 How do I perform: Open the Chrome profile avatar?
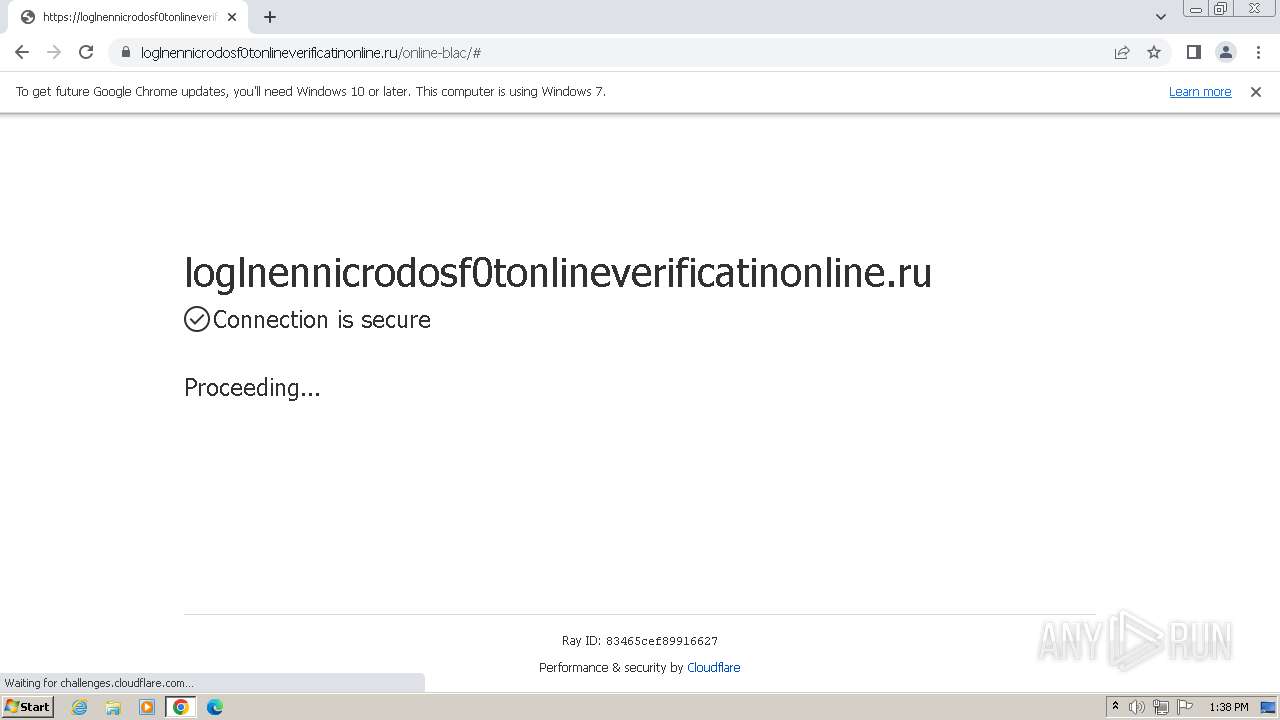1225,52
